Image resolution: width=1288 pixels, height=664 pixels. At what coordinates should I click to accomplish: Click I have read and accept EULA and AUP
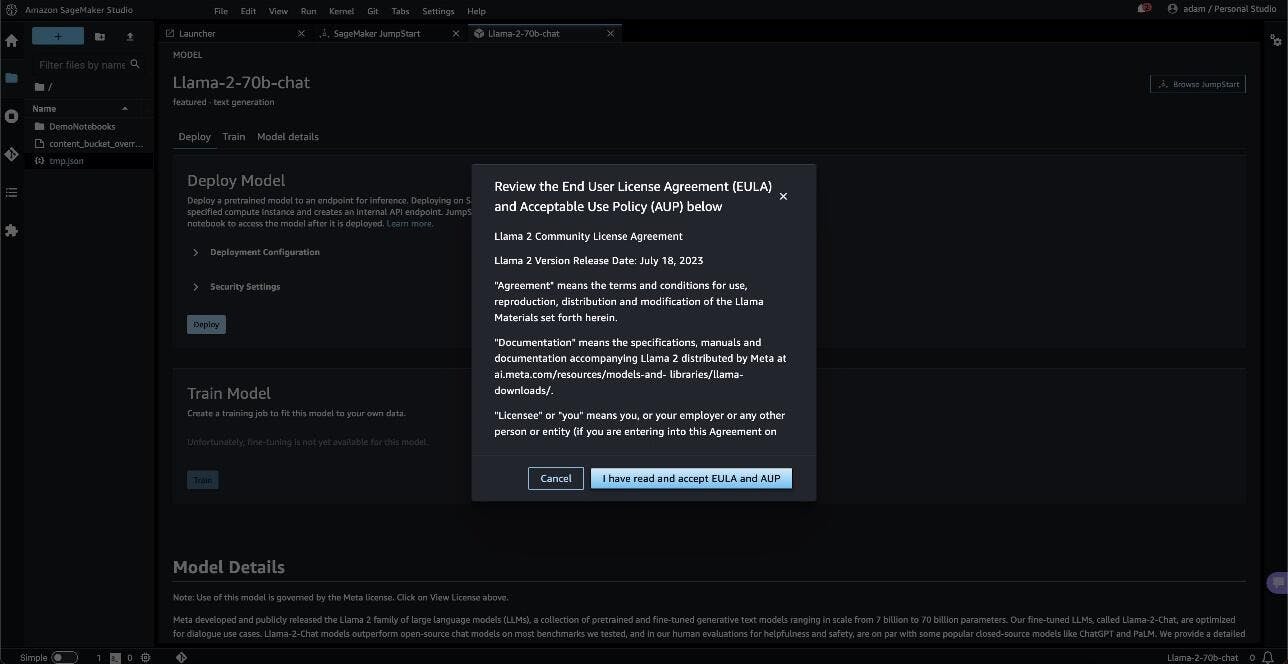(x=691, y=478)
